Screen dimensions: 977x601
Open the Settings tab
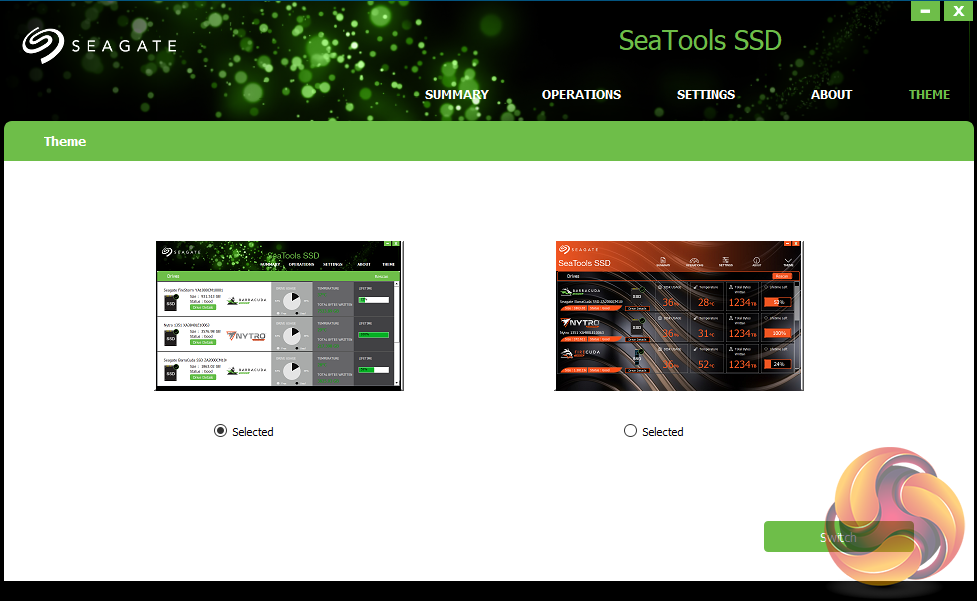pos(705,95)
